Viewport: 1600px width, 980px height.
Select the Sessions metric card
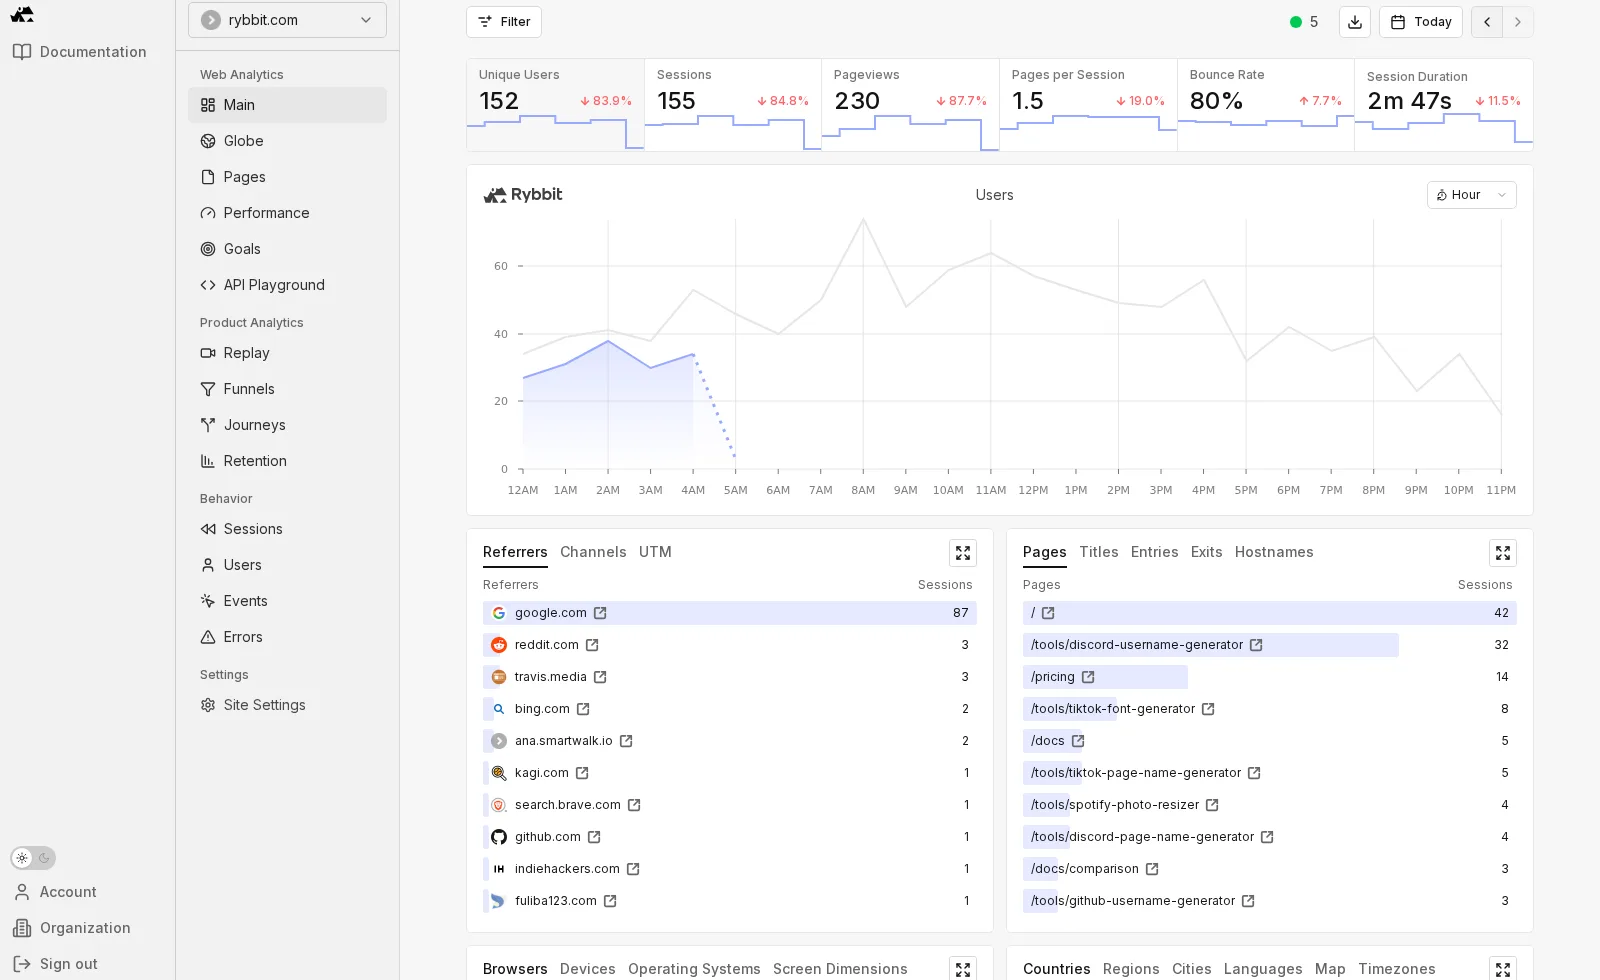click(733, 105)
